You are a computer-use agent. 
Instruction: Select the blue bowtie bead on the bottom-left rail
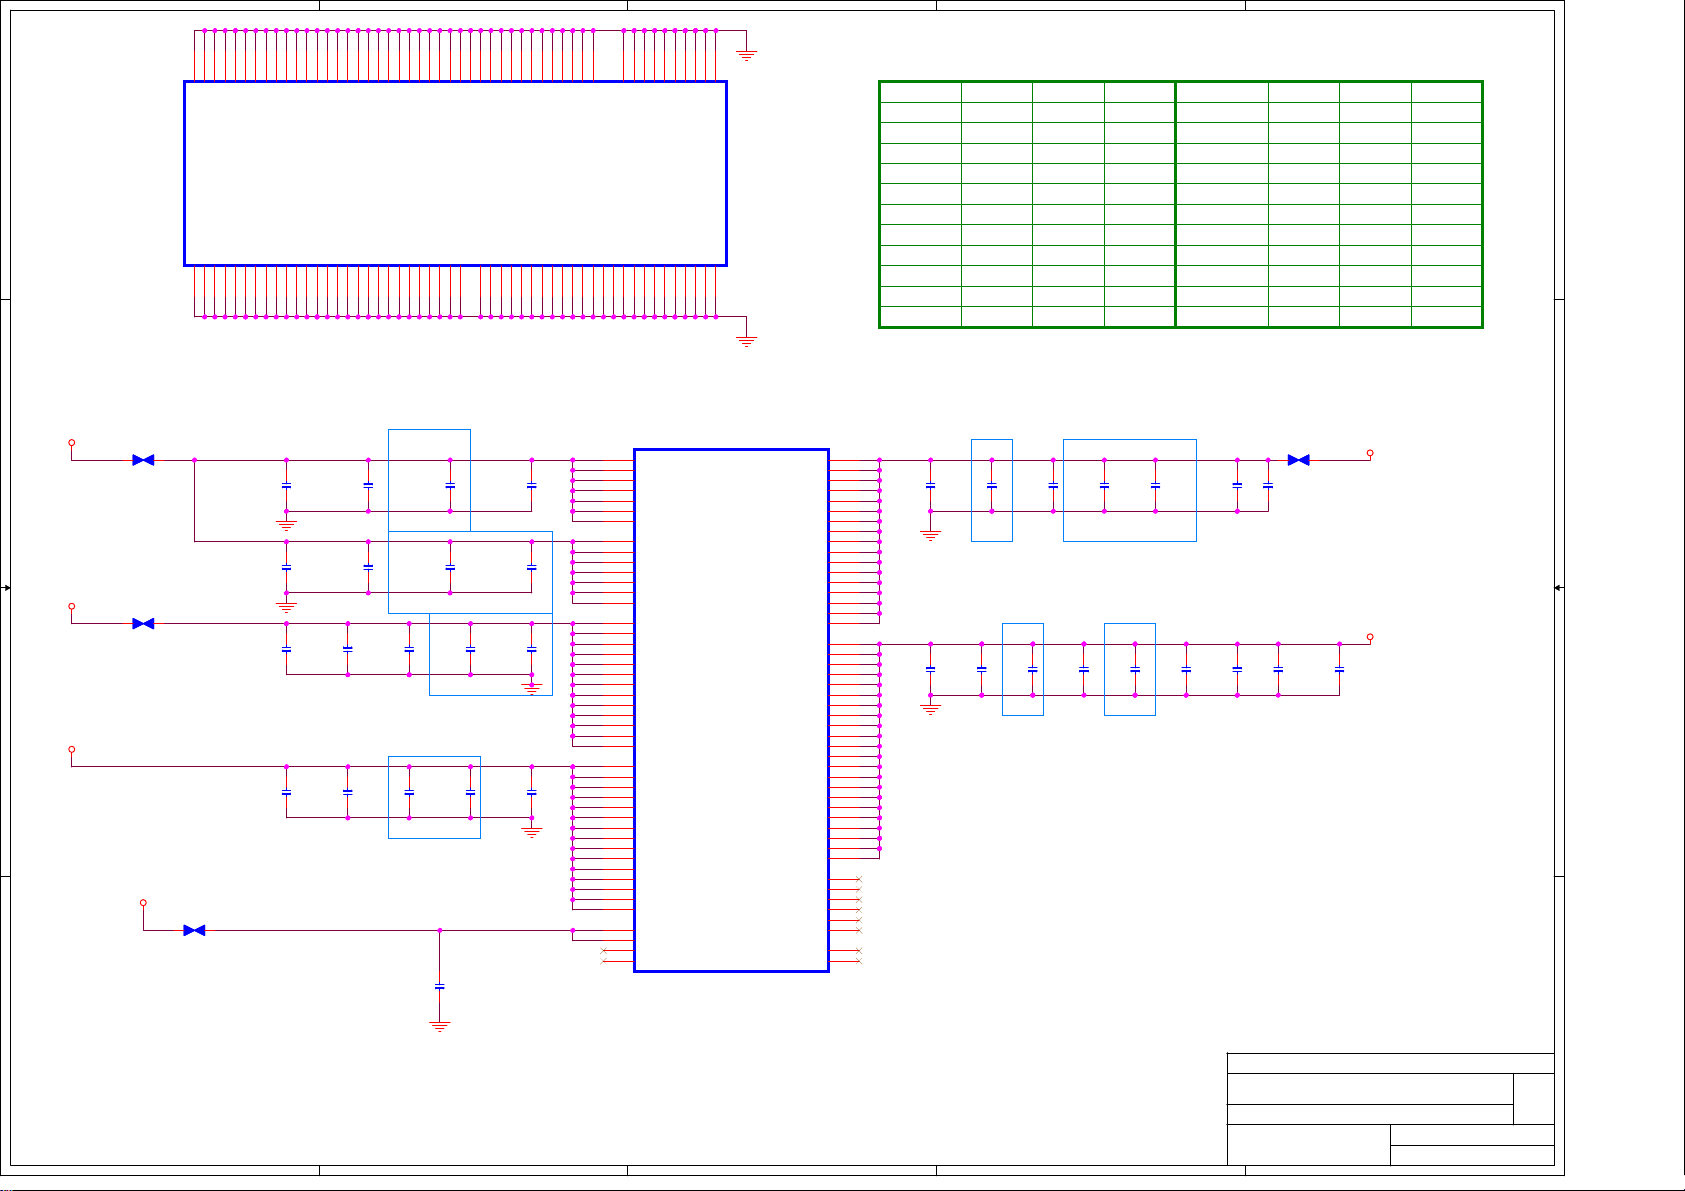pos(194,930)
